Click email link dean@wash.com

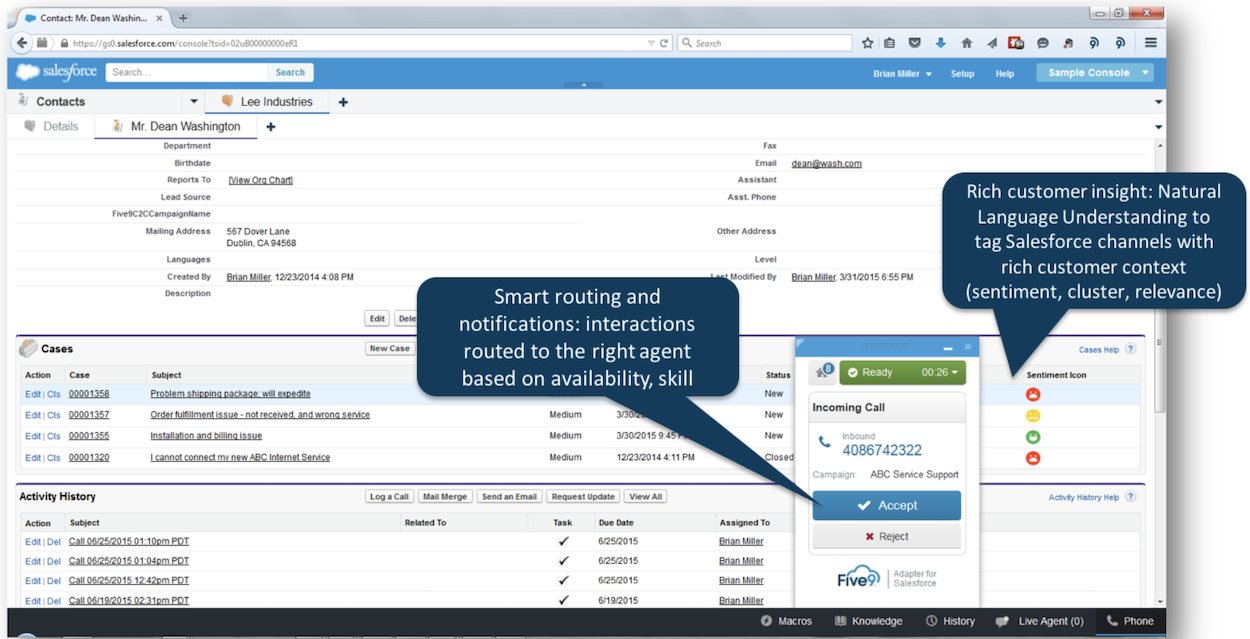pos(826,163)
